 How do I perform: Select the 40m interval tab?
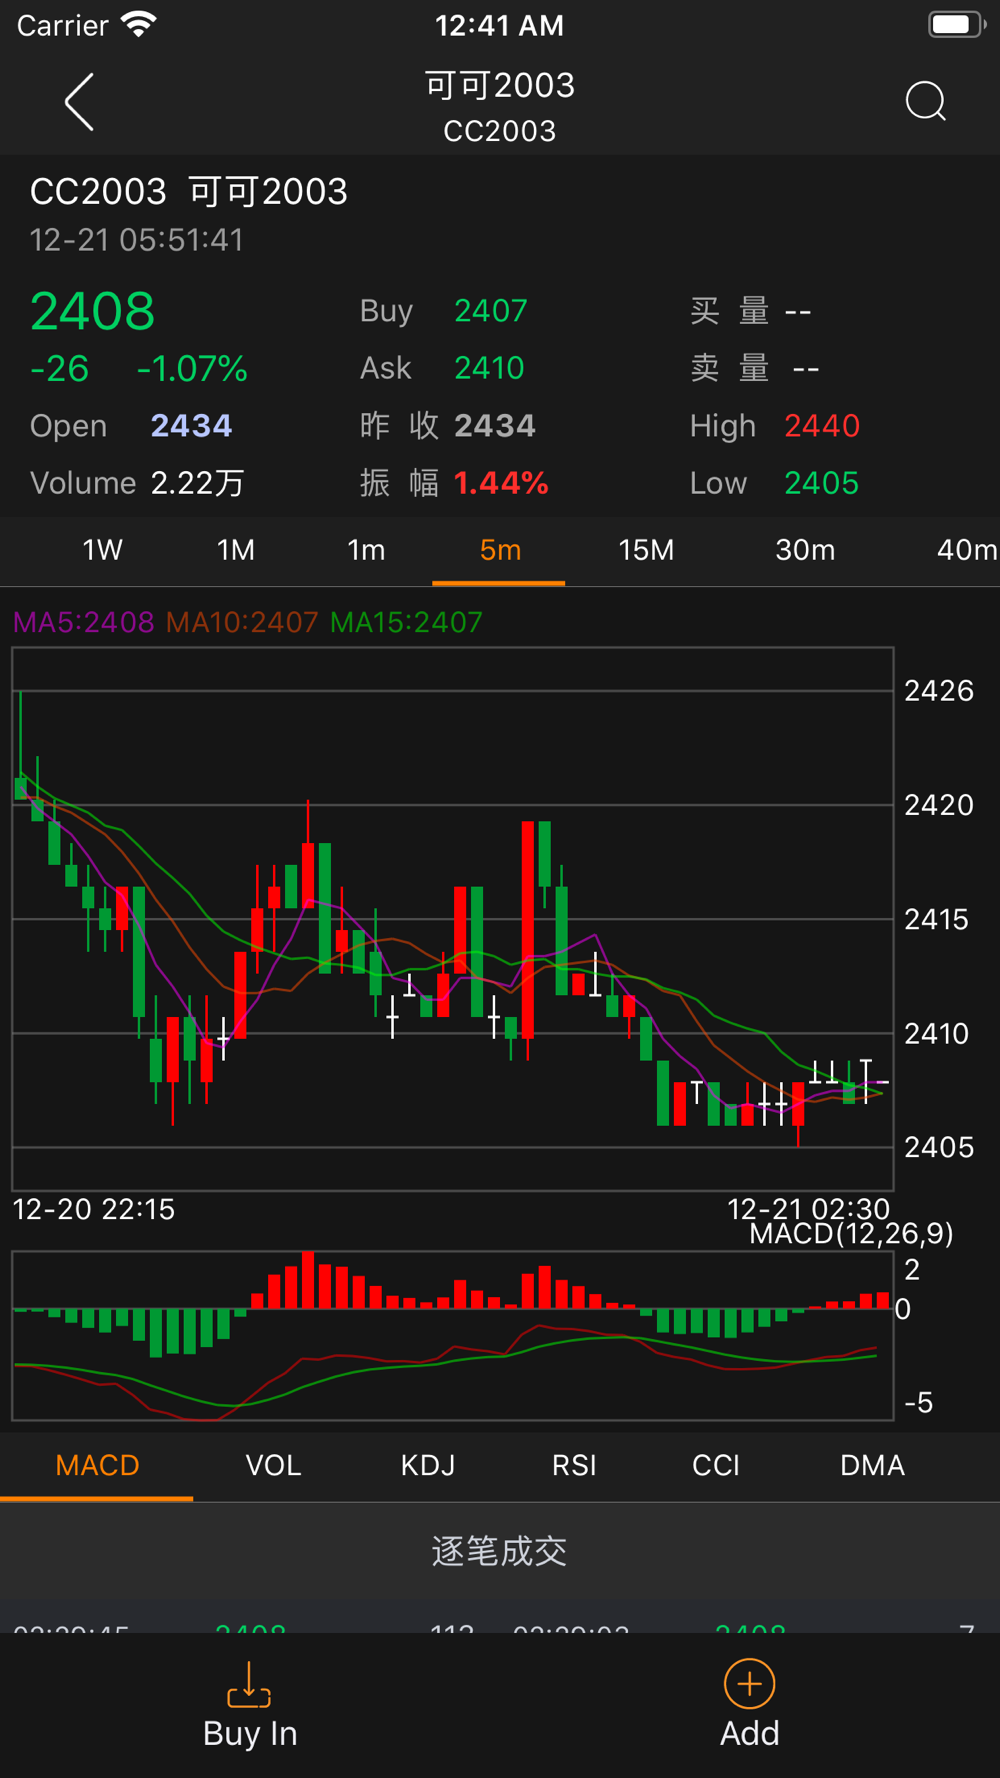click(x=966, y=550)
